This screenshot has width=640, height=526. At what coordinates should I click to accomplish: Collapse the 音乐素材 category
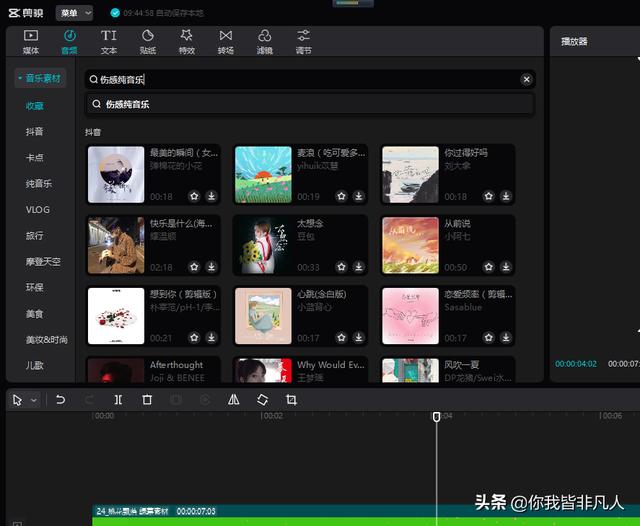pos(40,78)
